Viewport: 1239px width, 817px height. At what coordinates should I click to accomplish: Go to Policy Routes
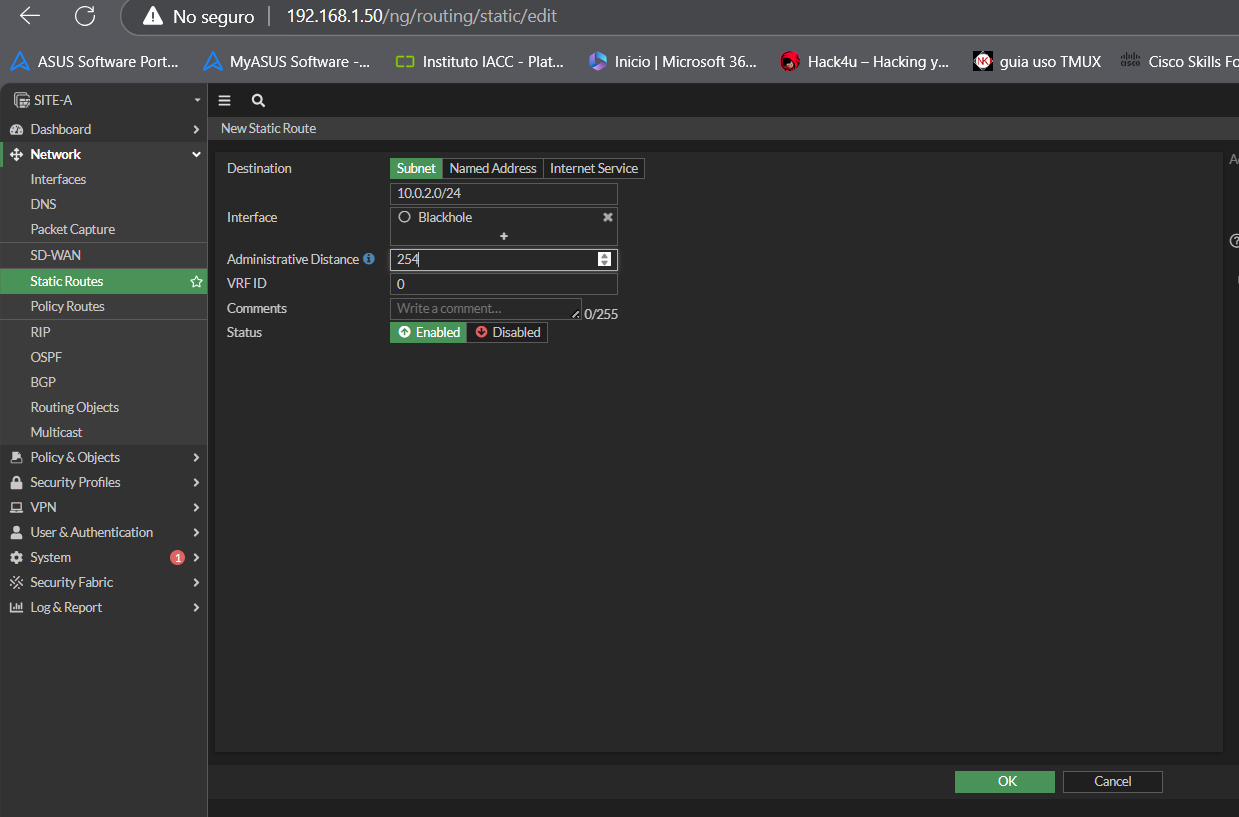click(67, 306)
